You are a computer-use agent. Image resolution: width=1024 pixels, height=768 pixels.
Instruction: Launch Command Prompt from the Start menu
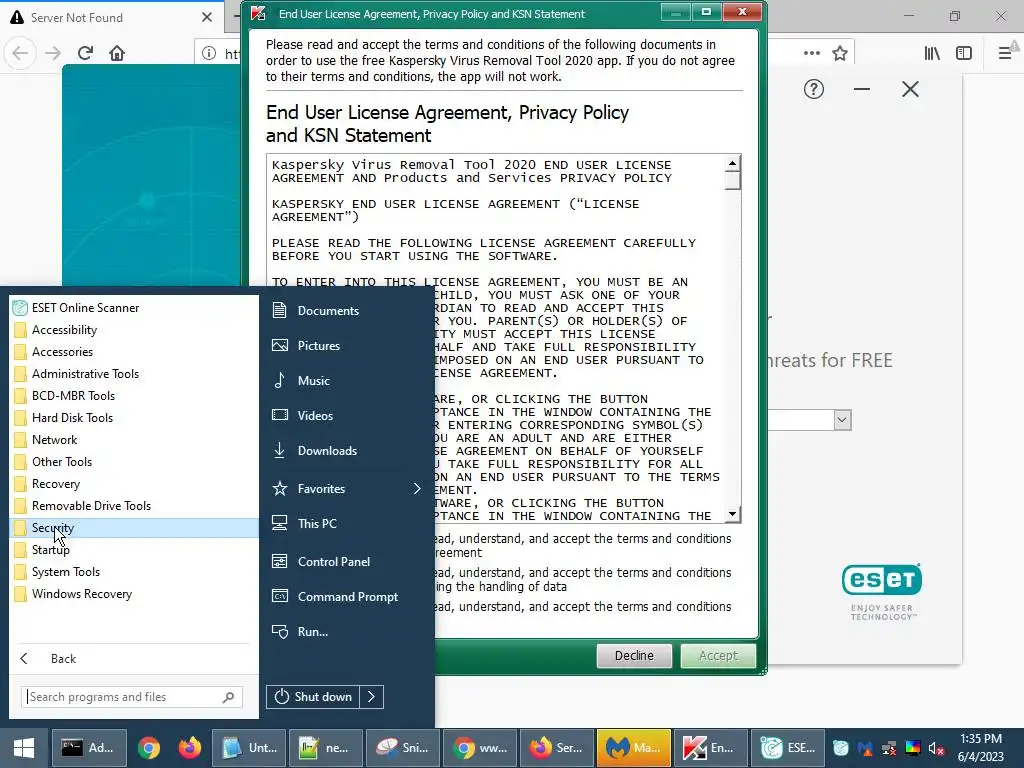tap(347, 597)
